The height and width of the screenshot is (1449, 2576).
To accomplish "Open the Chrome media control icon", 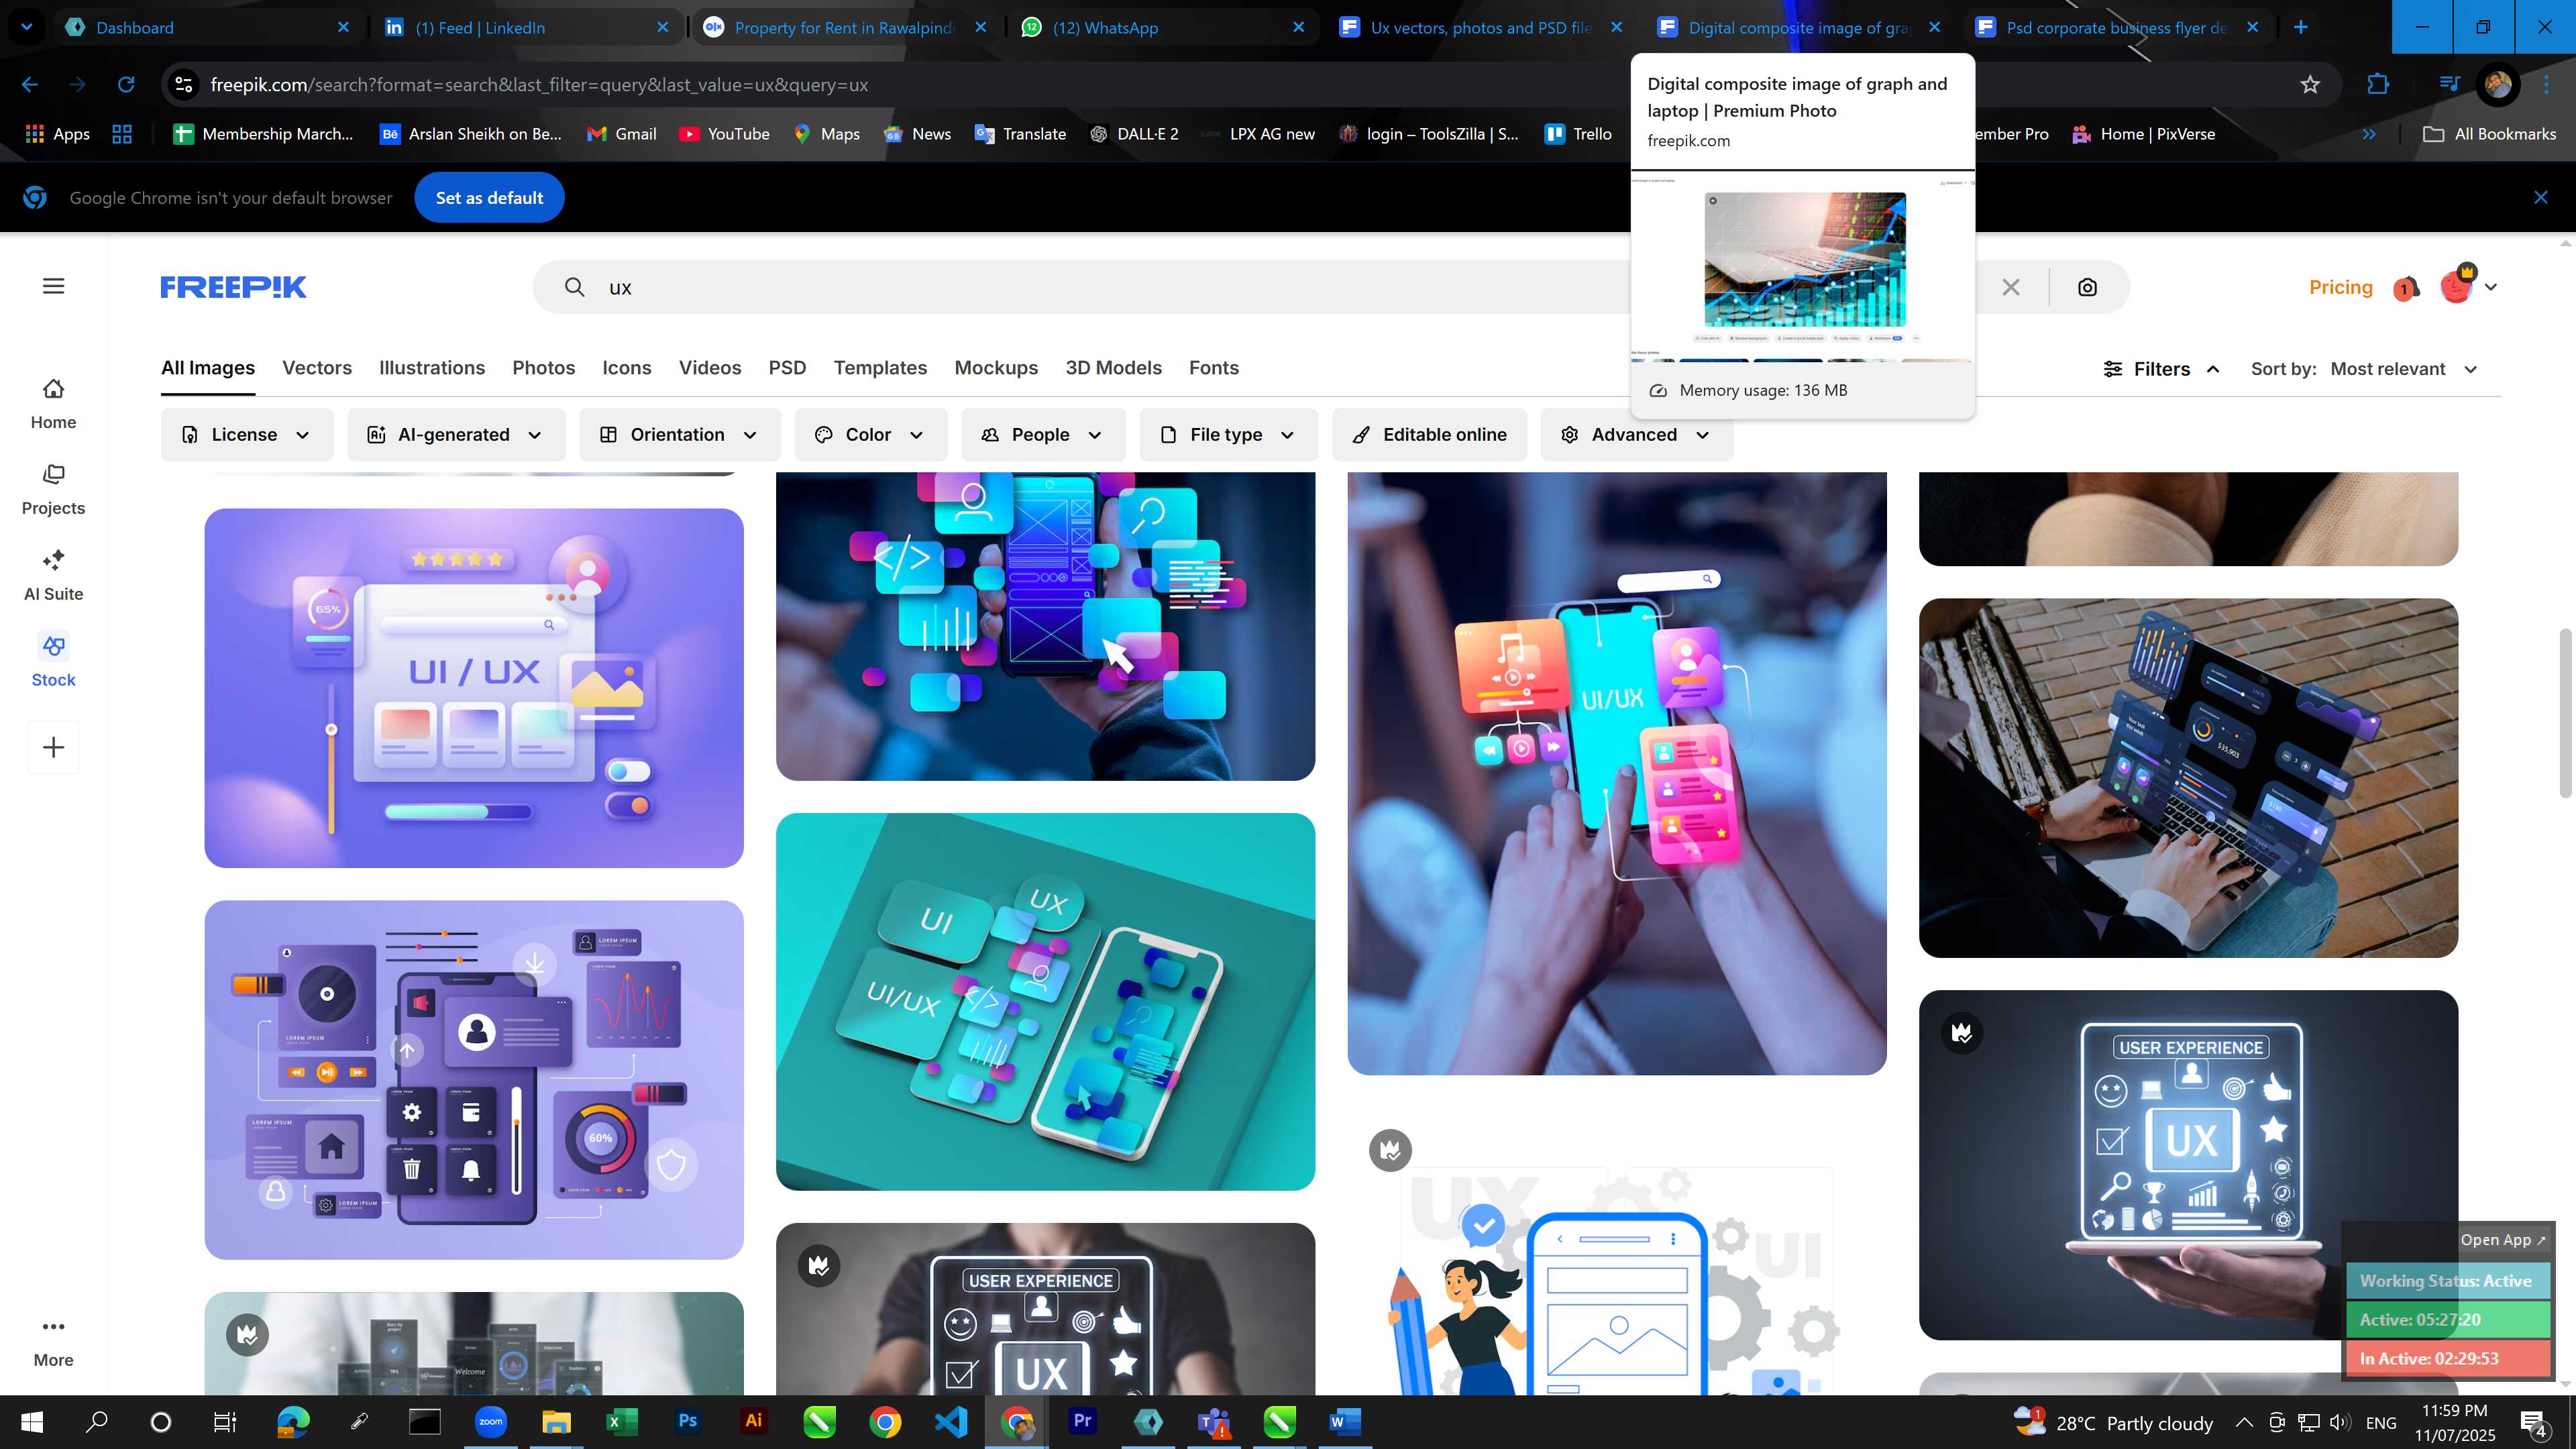I will pyautogui.click(x=2449, y=84).
